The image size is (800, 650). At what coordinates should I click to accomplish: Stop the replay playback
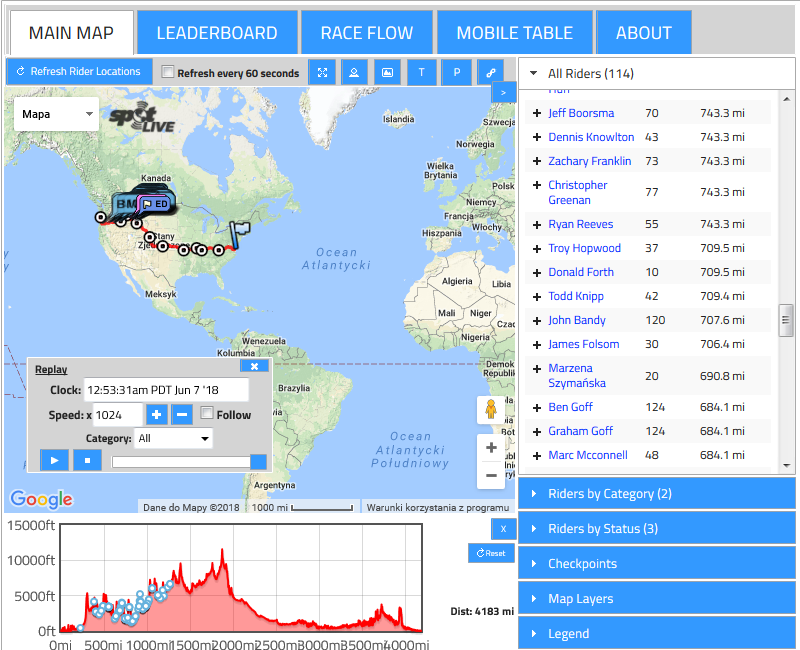click(87, 460)
